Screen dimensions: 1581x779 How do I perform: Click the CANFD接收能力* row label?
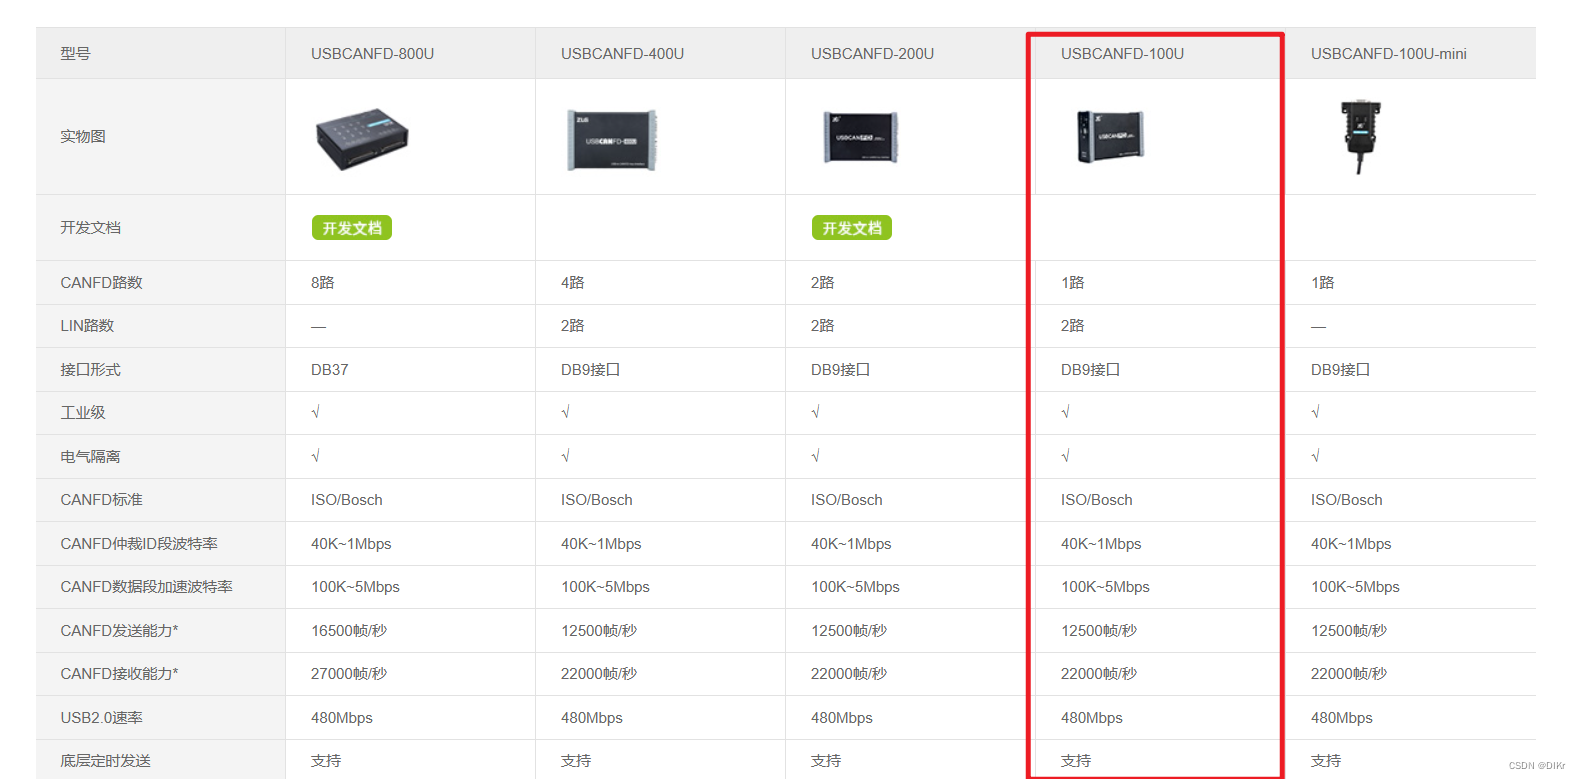(x=119, y=674)
